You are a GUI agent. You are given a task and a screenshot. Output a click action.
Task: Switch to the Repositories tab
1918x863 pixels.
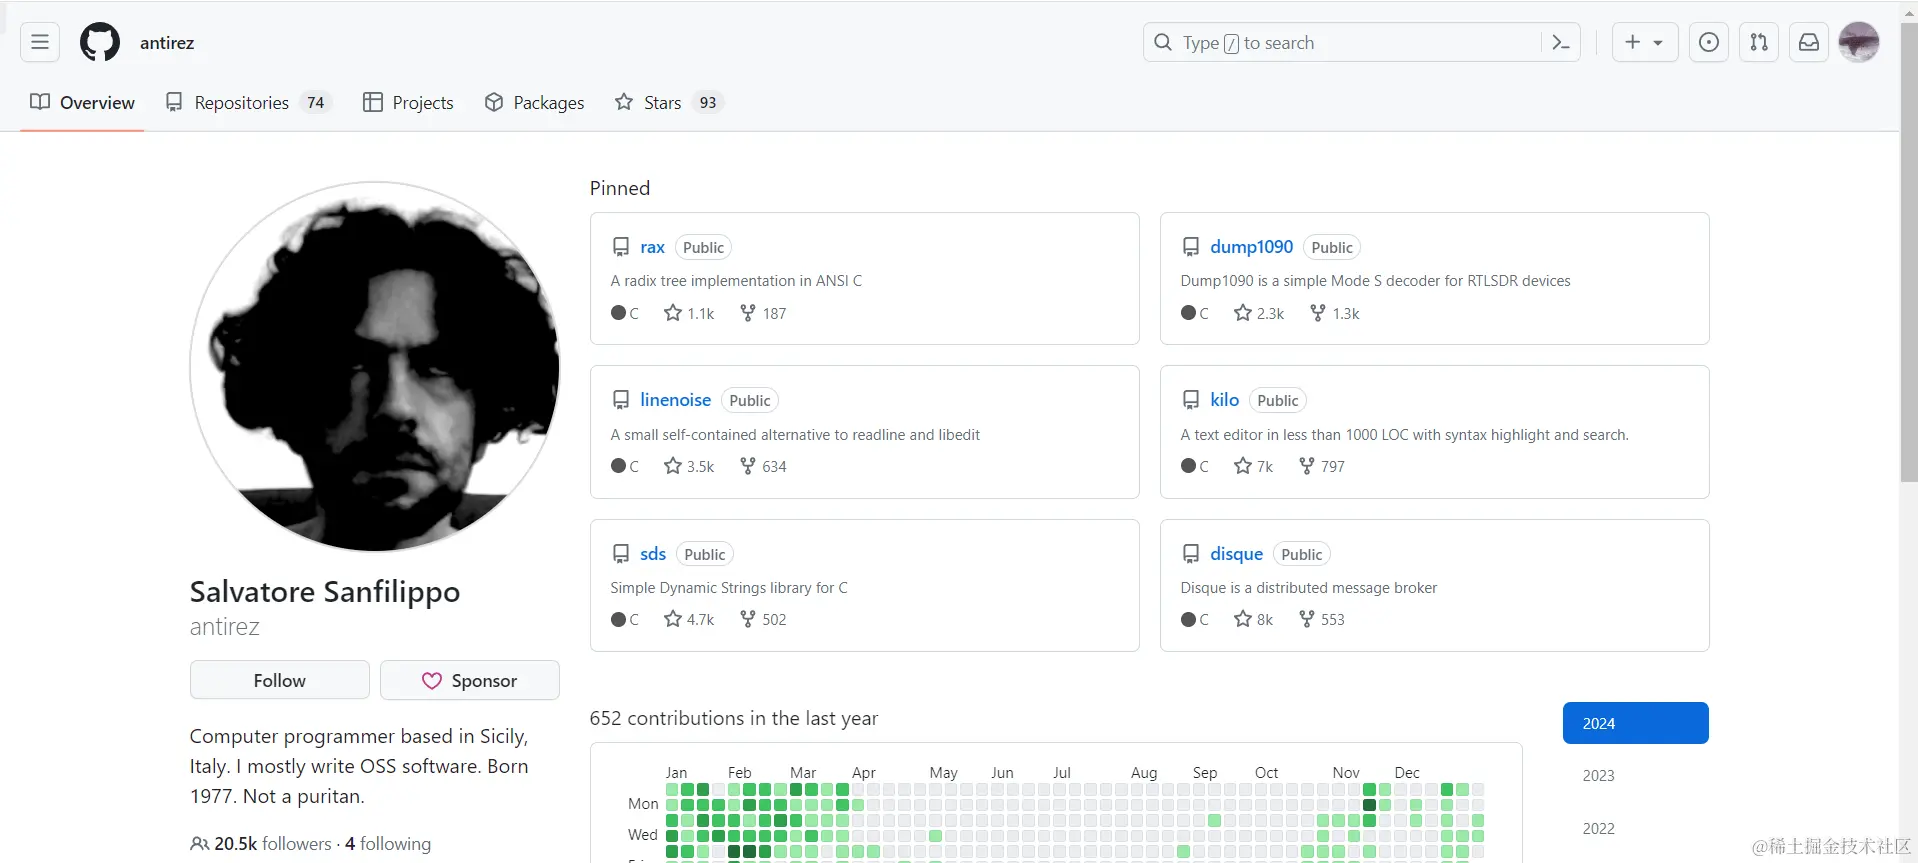(x=248, y=102)
